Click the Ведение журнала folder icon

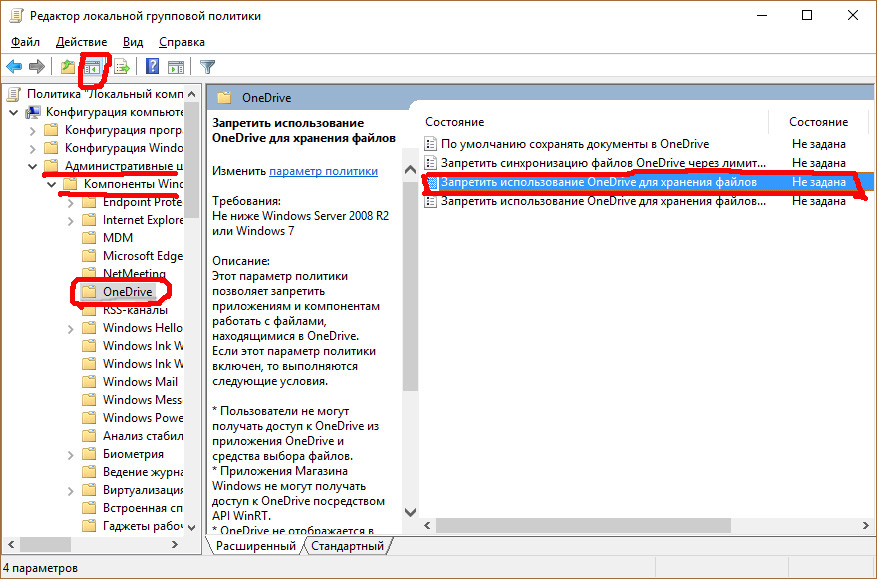tap(89, 472)
